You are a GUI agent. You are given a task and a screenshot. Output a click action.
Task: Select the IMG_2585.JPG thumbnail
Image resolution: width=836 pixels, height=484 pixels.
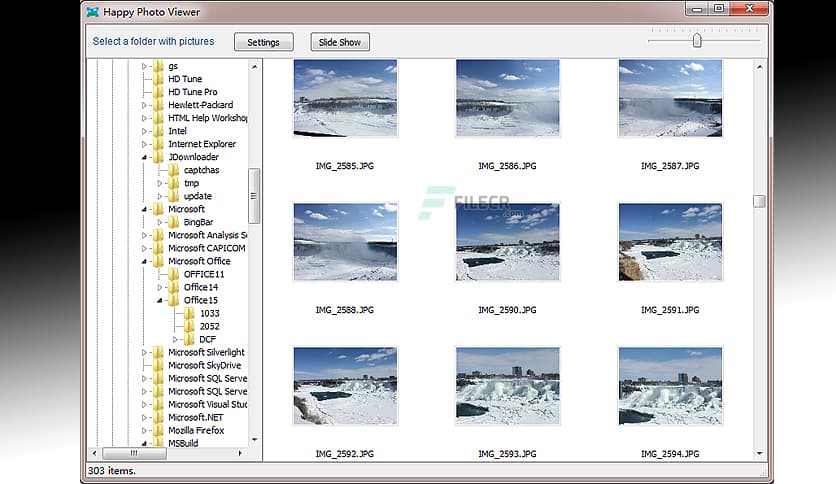(x=345, y=98)
